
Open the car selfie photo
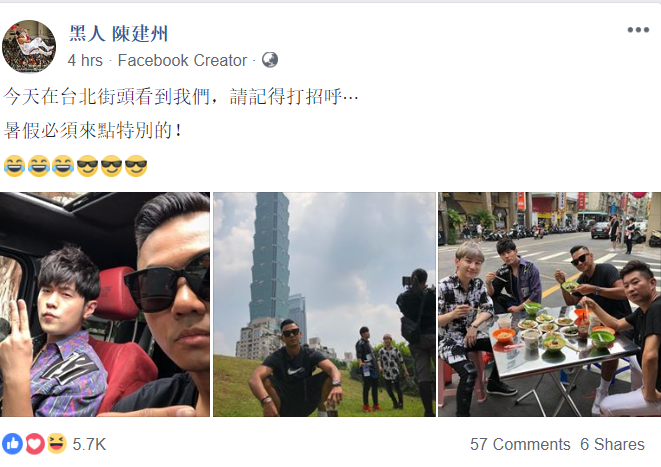click(x=105, y=304)
